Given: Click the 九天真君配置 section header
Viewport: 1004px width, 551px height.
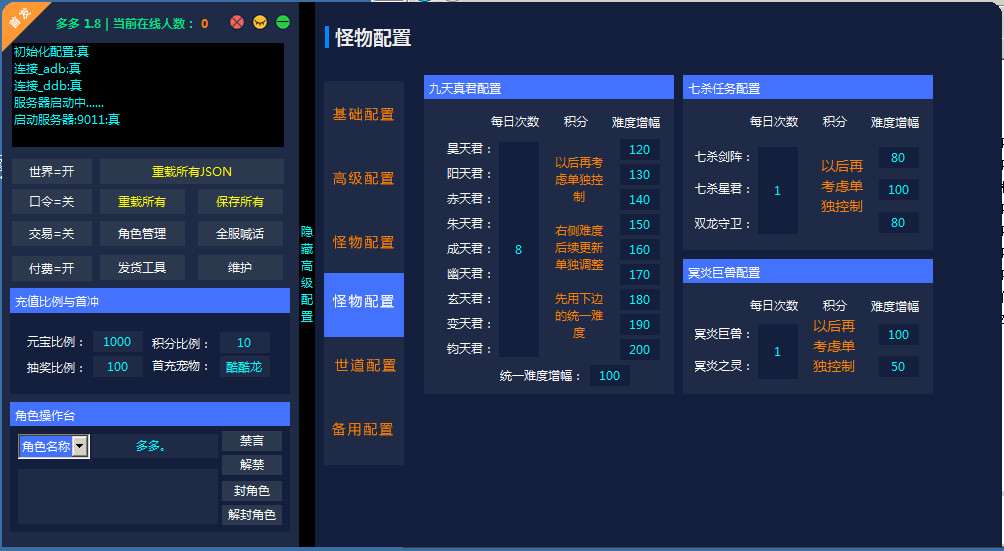Looking at the screenshot, I should click(x=549, y=88).
